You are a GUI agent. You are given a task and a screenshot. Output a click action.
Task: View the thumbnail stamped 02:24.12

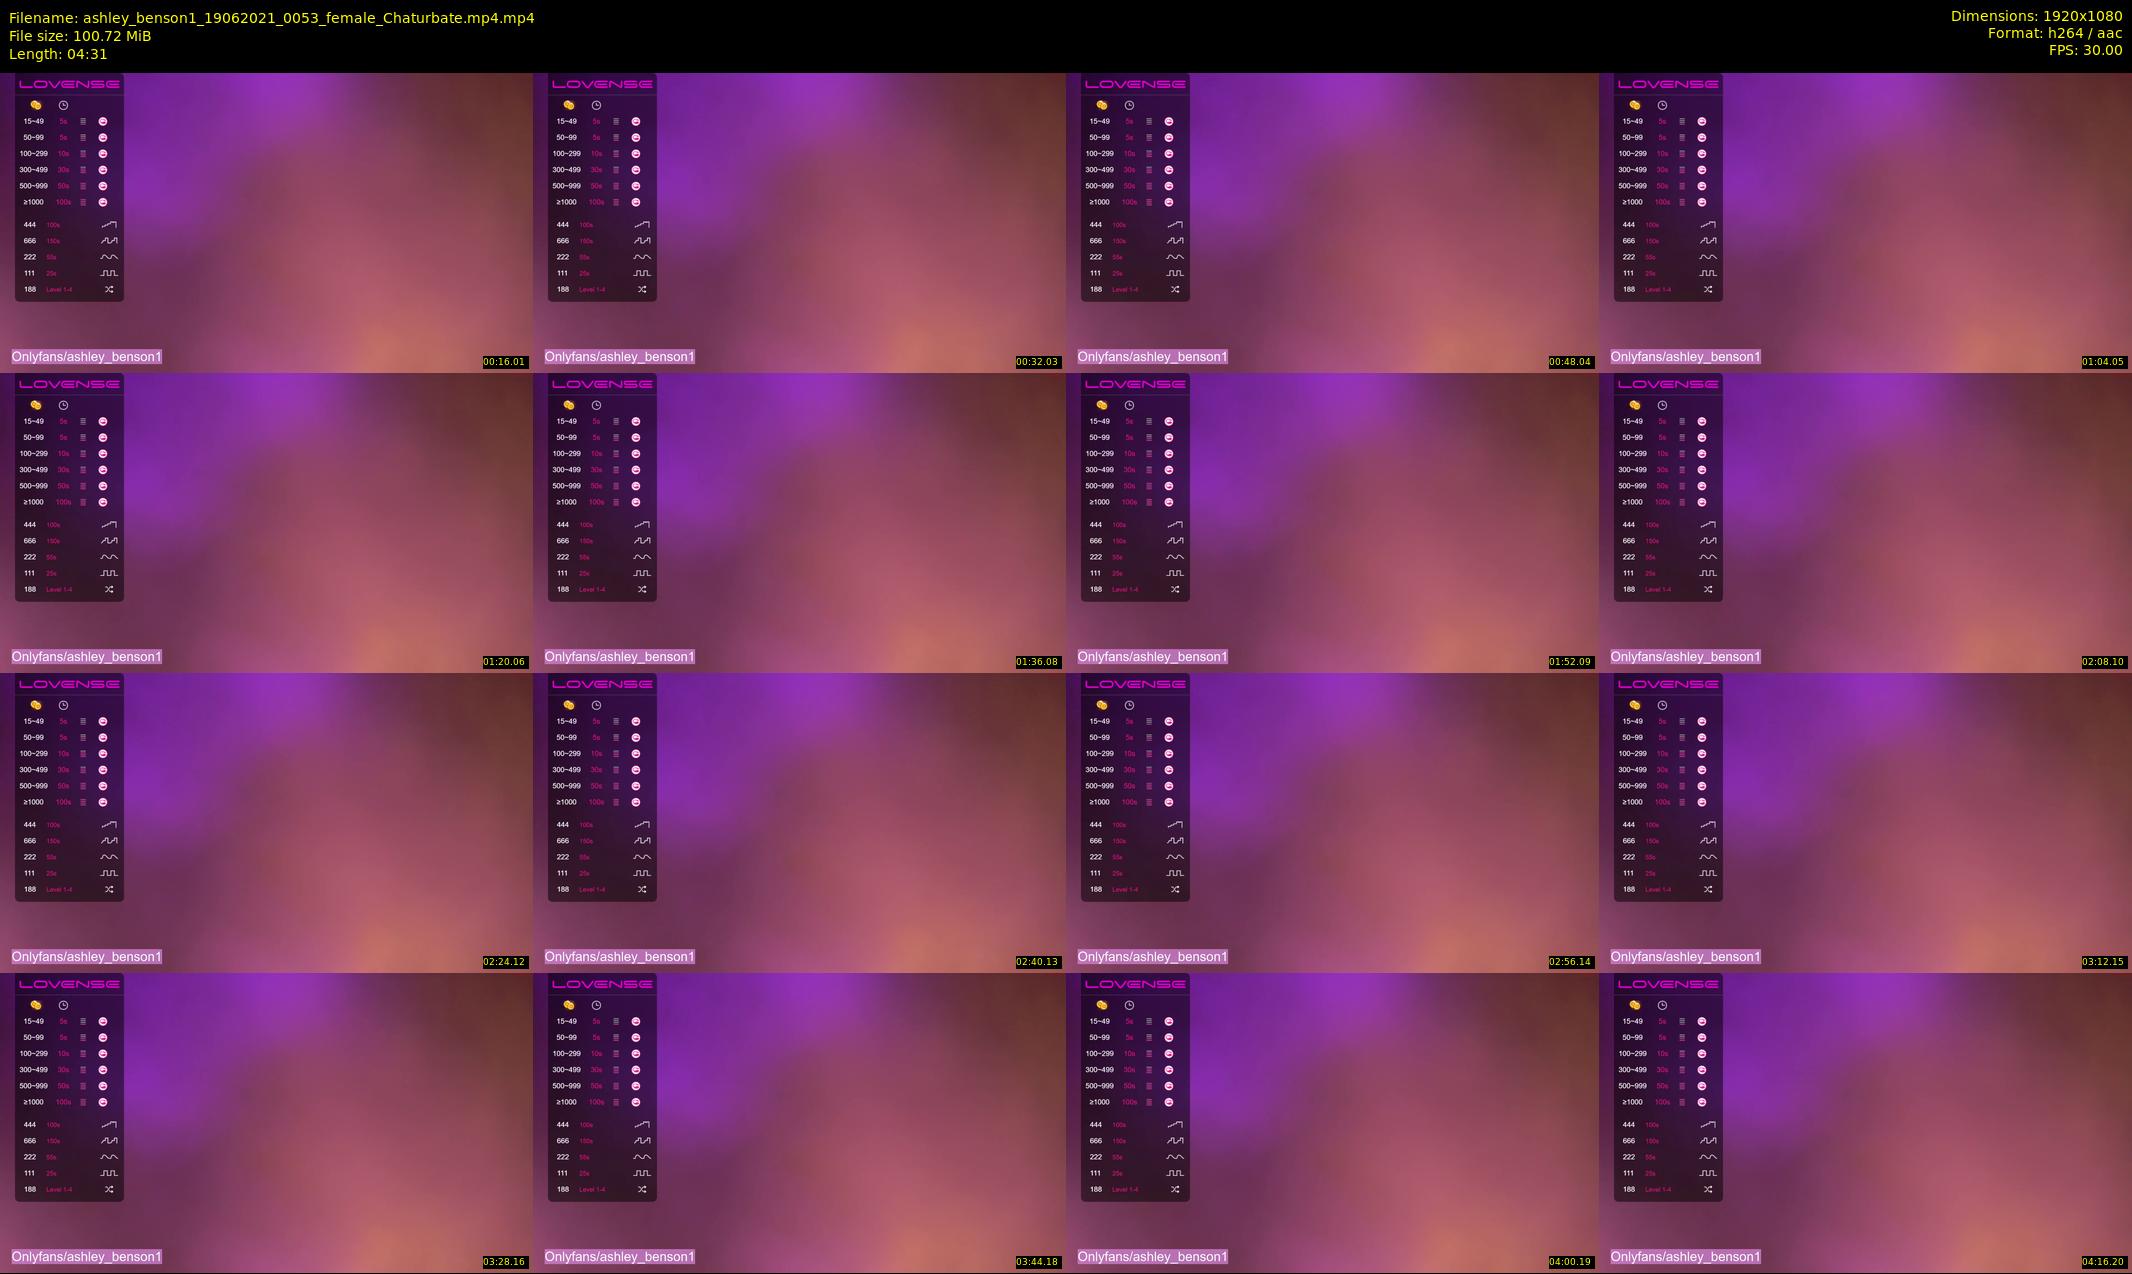[266, 822]
